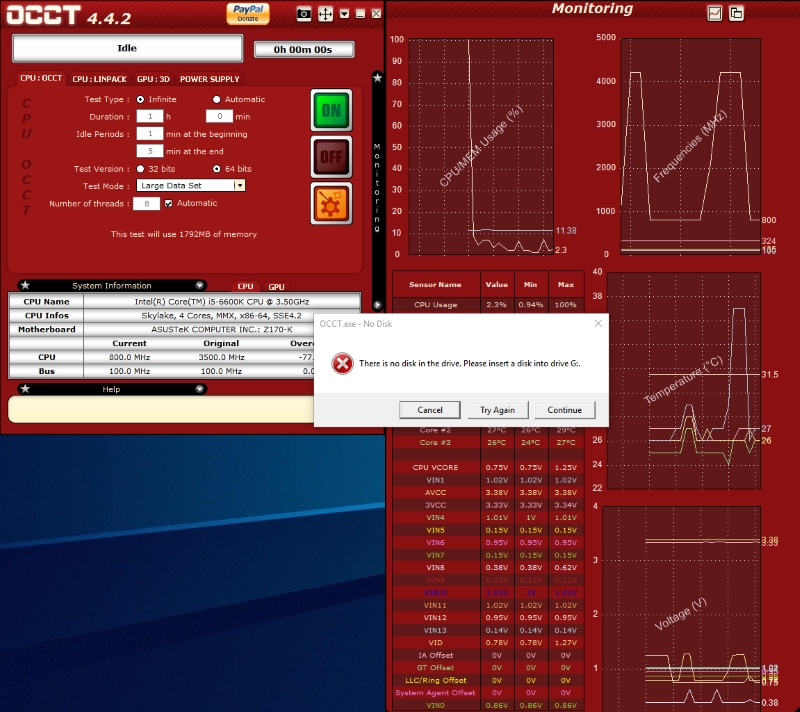This screenshot has height=712, width=800.
Task: Click the Idle status display
Action: click(x=127, y=48)
